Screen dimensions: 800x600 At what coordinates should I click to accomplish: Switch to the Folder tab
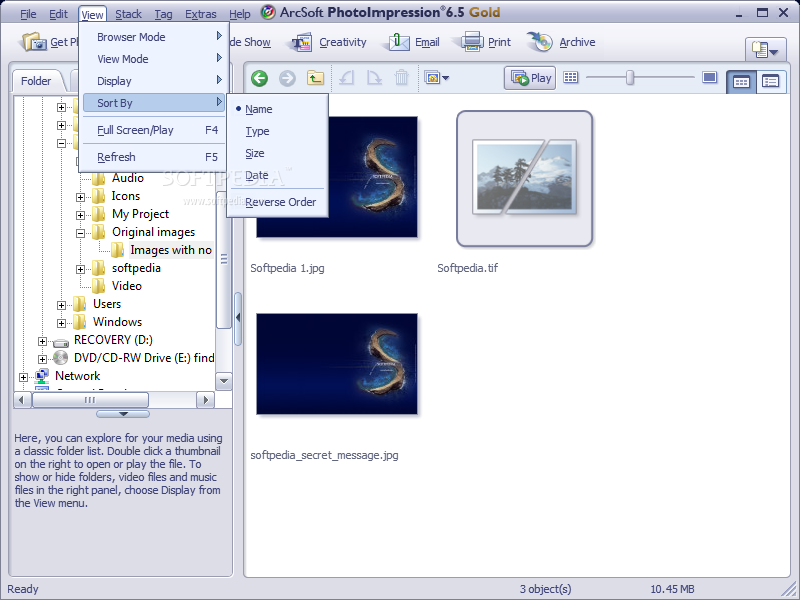[36, 81]
